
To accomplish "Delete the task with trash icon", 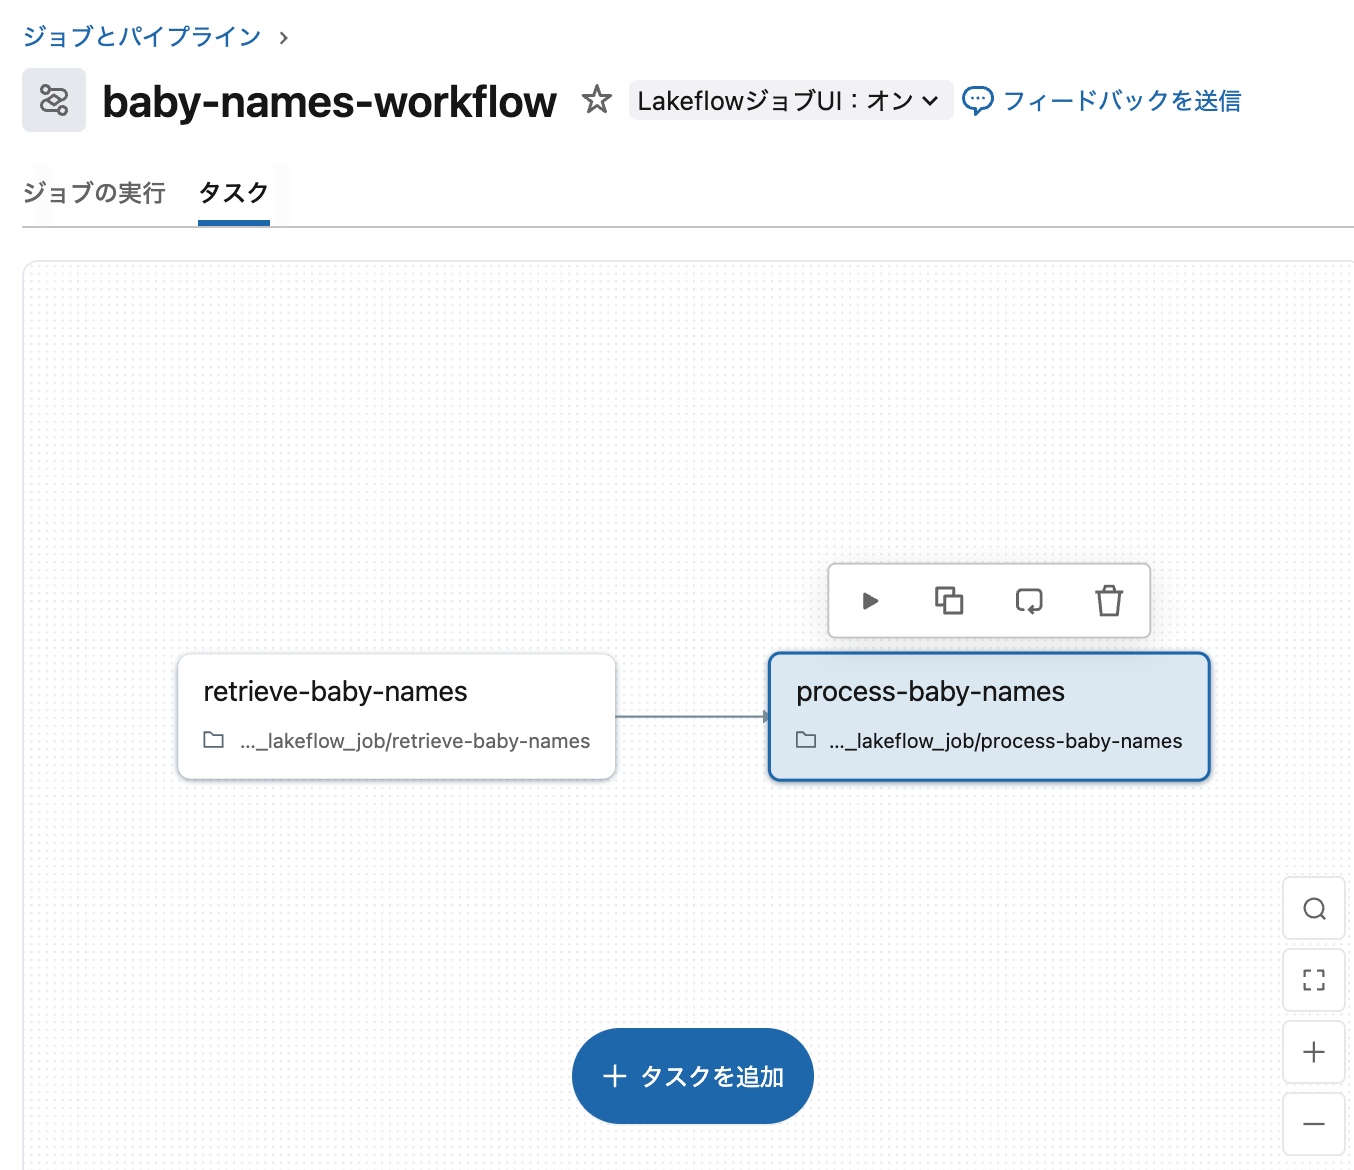I will (1109, 601).
